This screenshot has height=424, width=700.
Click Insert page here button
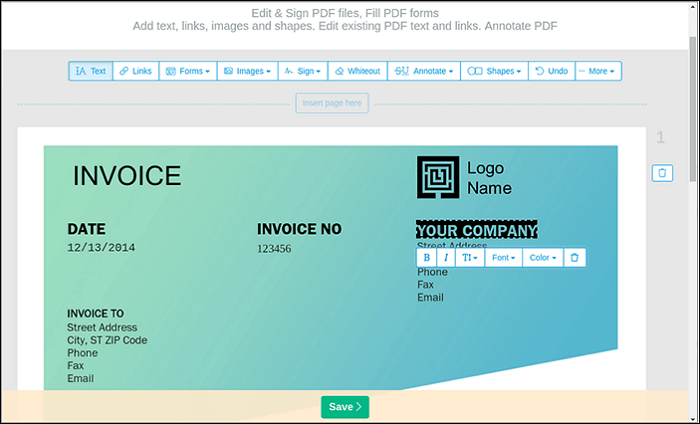332,103
